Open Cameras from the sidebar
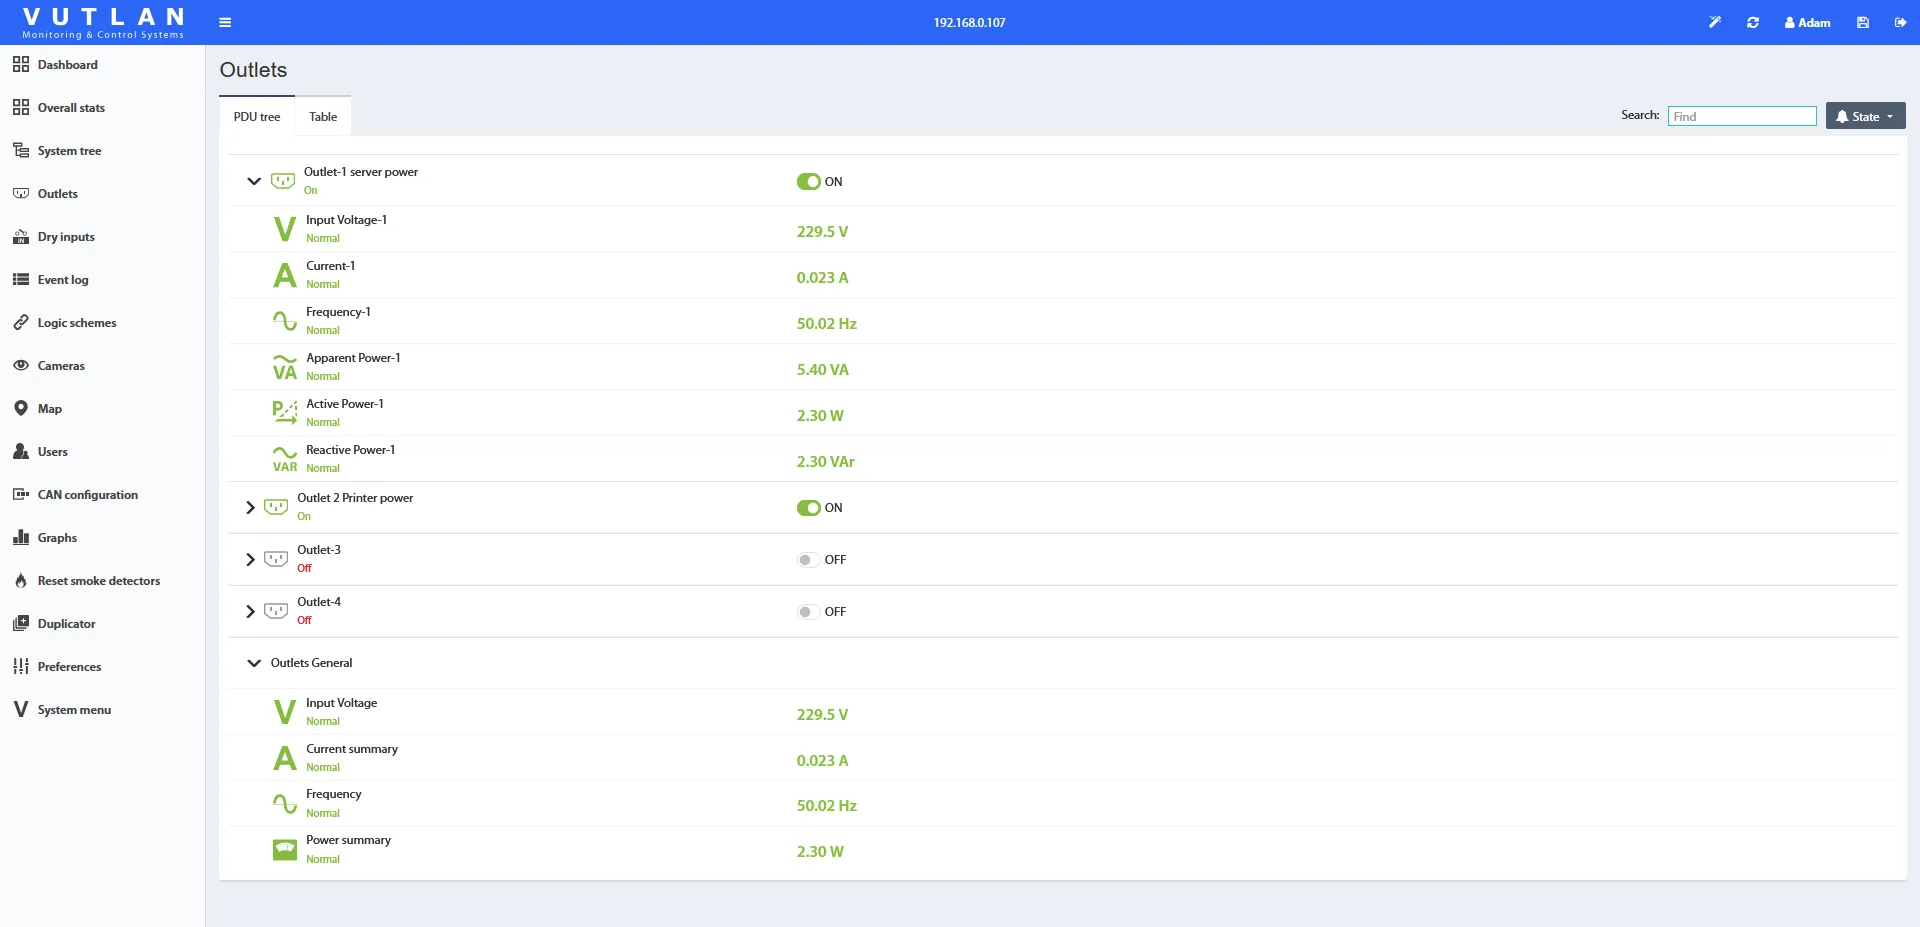1920x927 pixels. [61, 366]
